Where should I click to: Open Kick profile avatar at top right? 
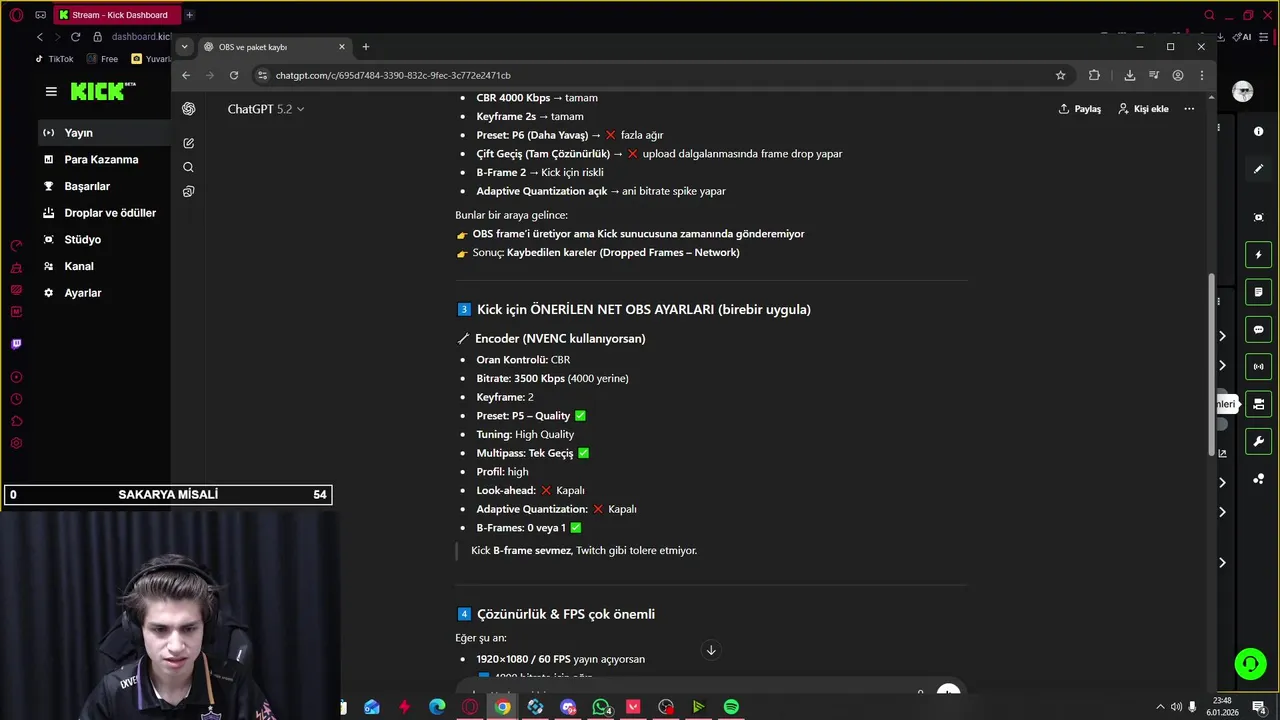tap(1243, 92)
